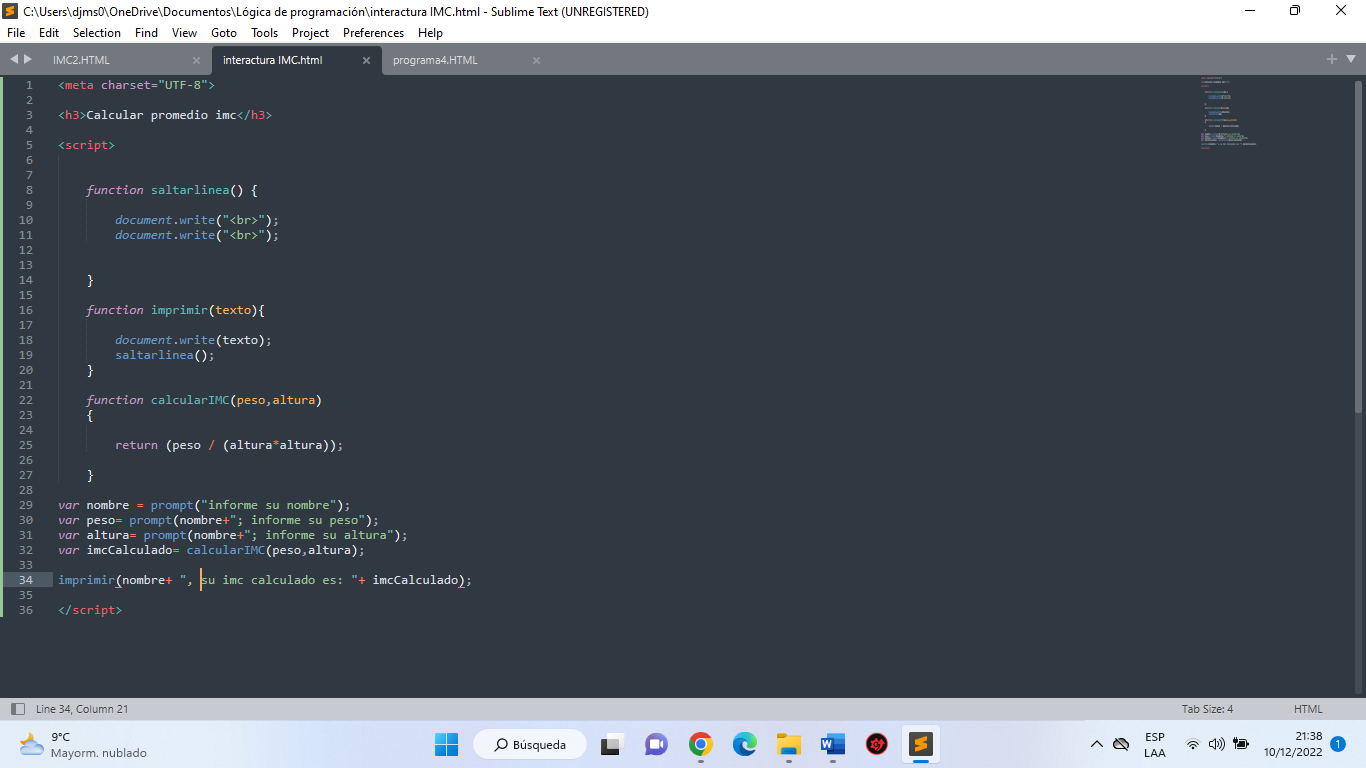The image size is (1366, 768).
Task: Open the File menu
Action: click(x=16, y=33)
